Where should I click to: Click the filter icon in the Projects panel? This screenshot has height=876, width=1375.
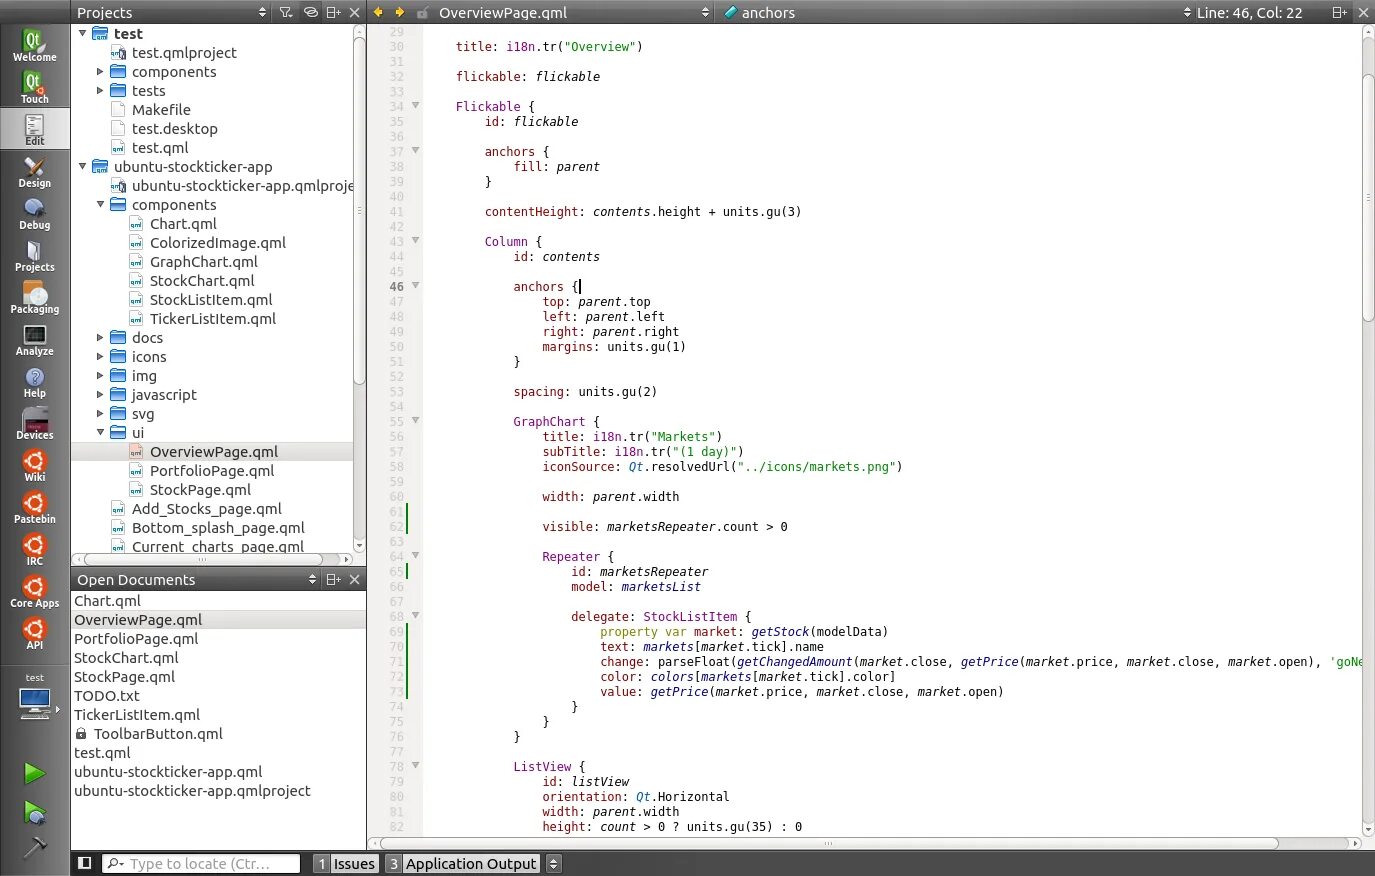pos(285,12)
